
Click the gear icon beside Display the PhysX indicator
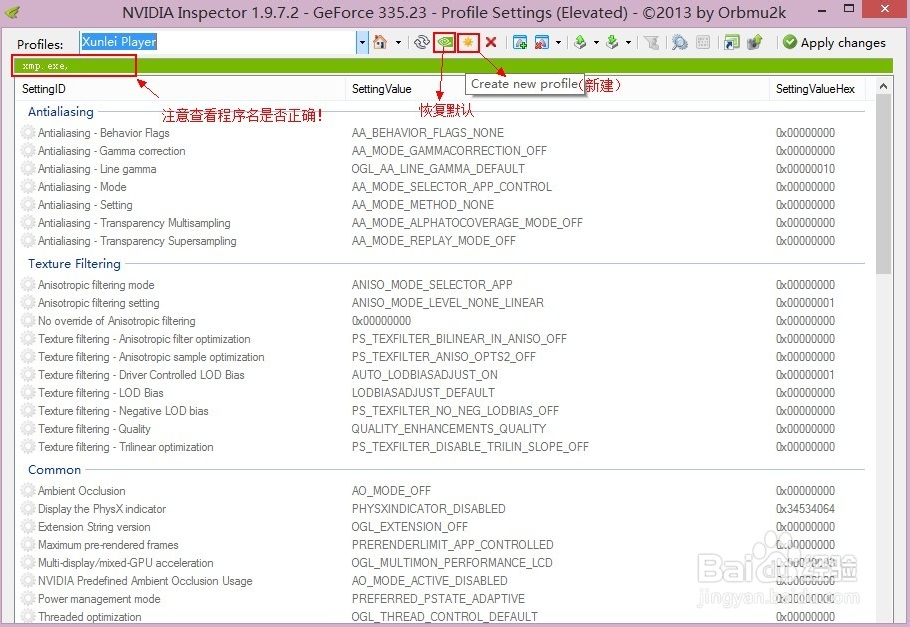28,509
